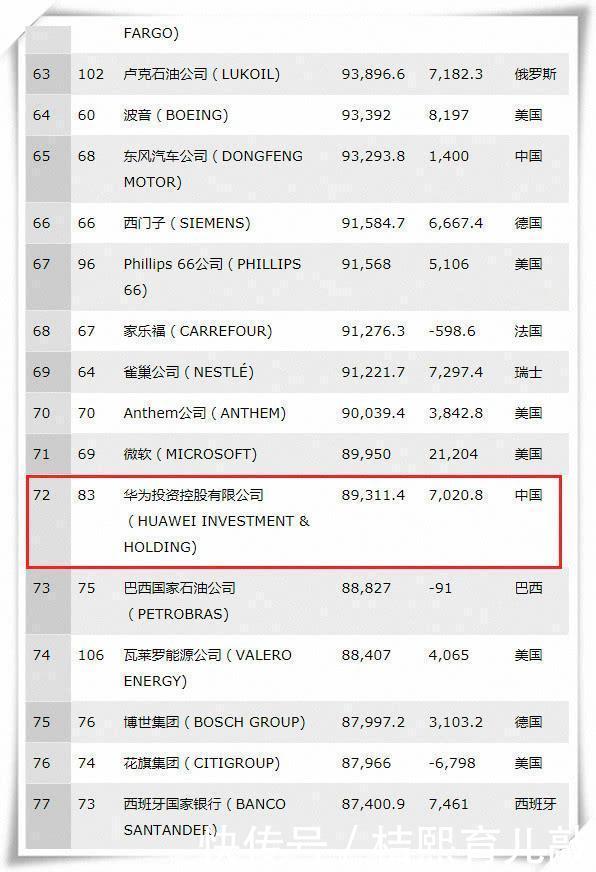Click the NESTLÉ company name cell
596x872 pixels.
click(x=188, y=371)
